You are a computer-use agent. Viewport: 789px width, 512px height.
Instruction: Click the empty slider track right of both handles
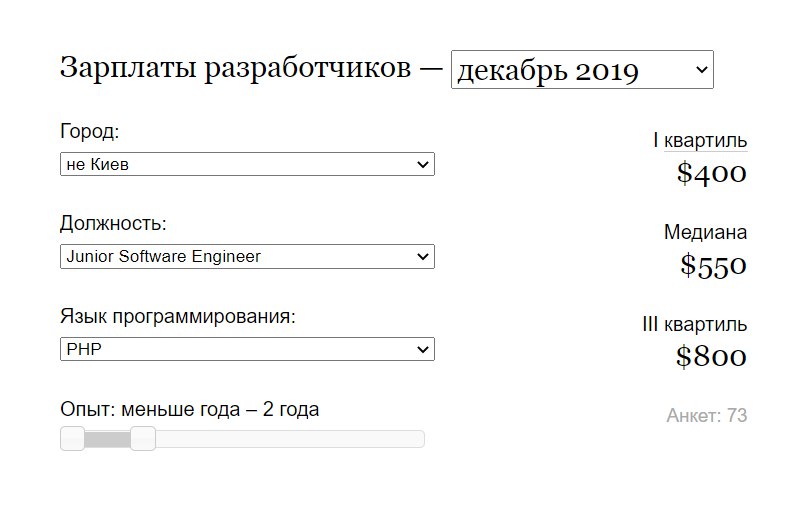pyautogui.click(x=290, y=439)
